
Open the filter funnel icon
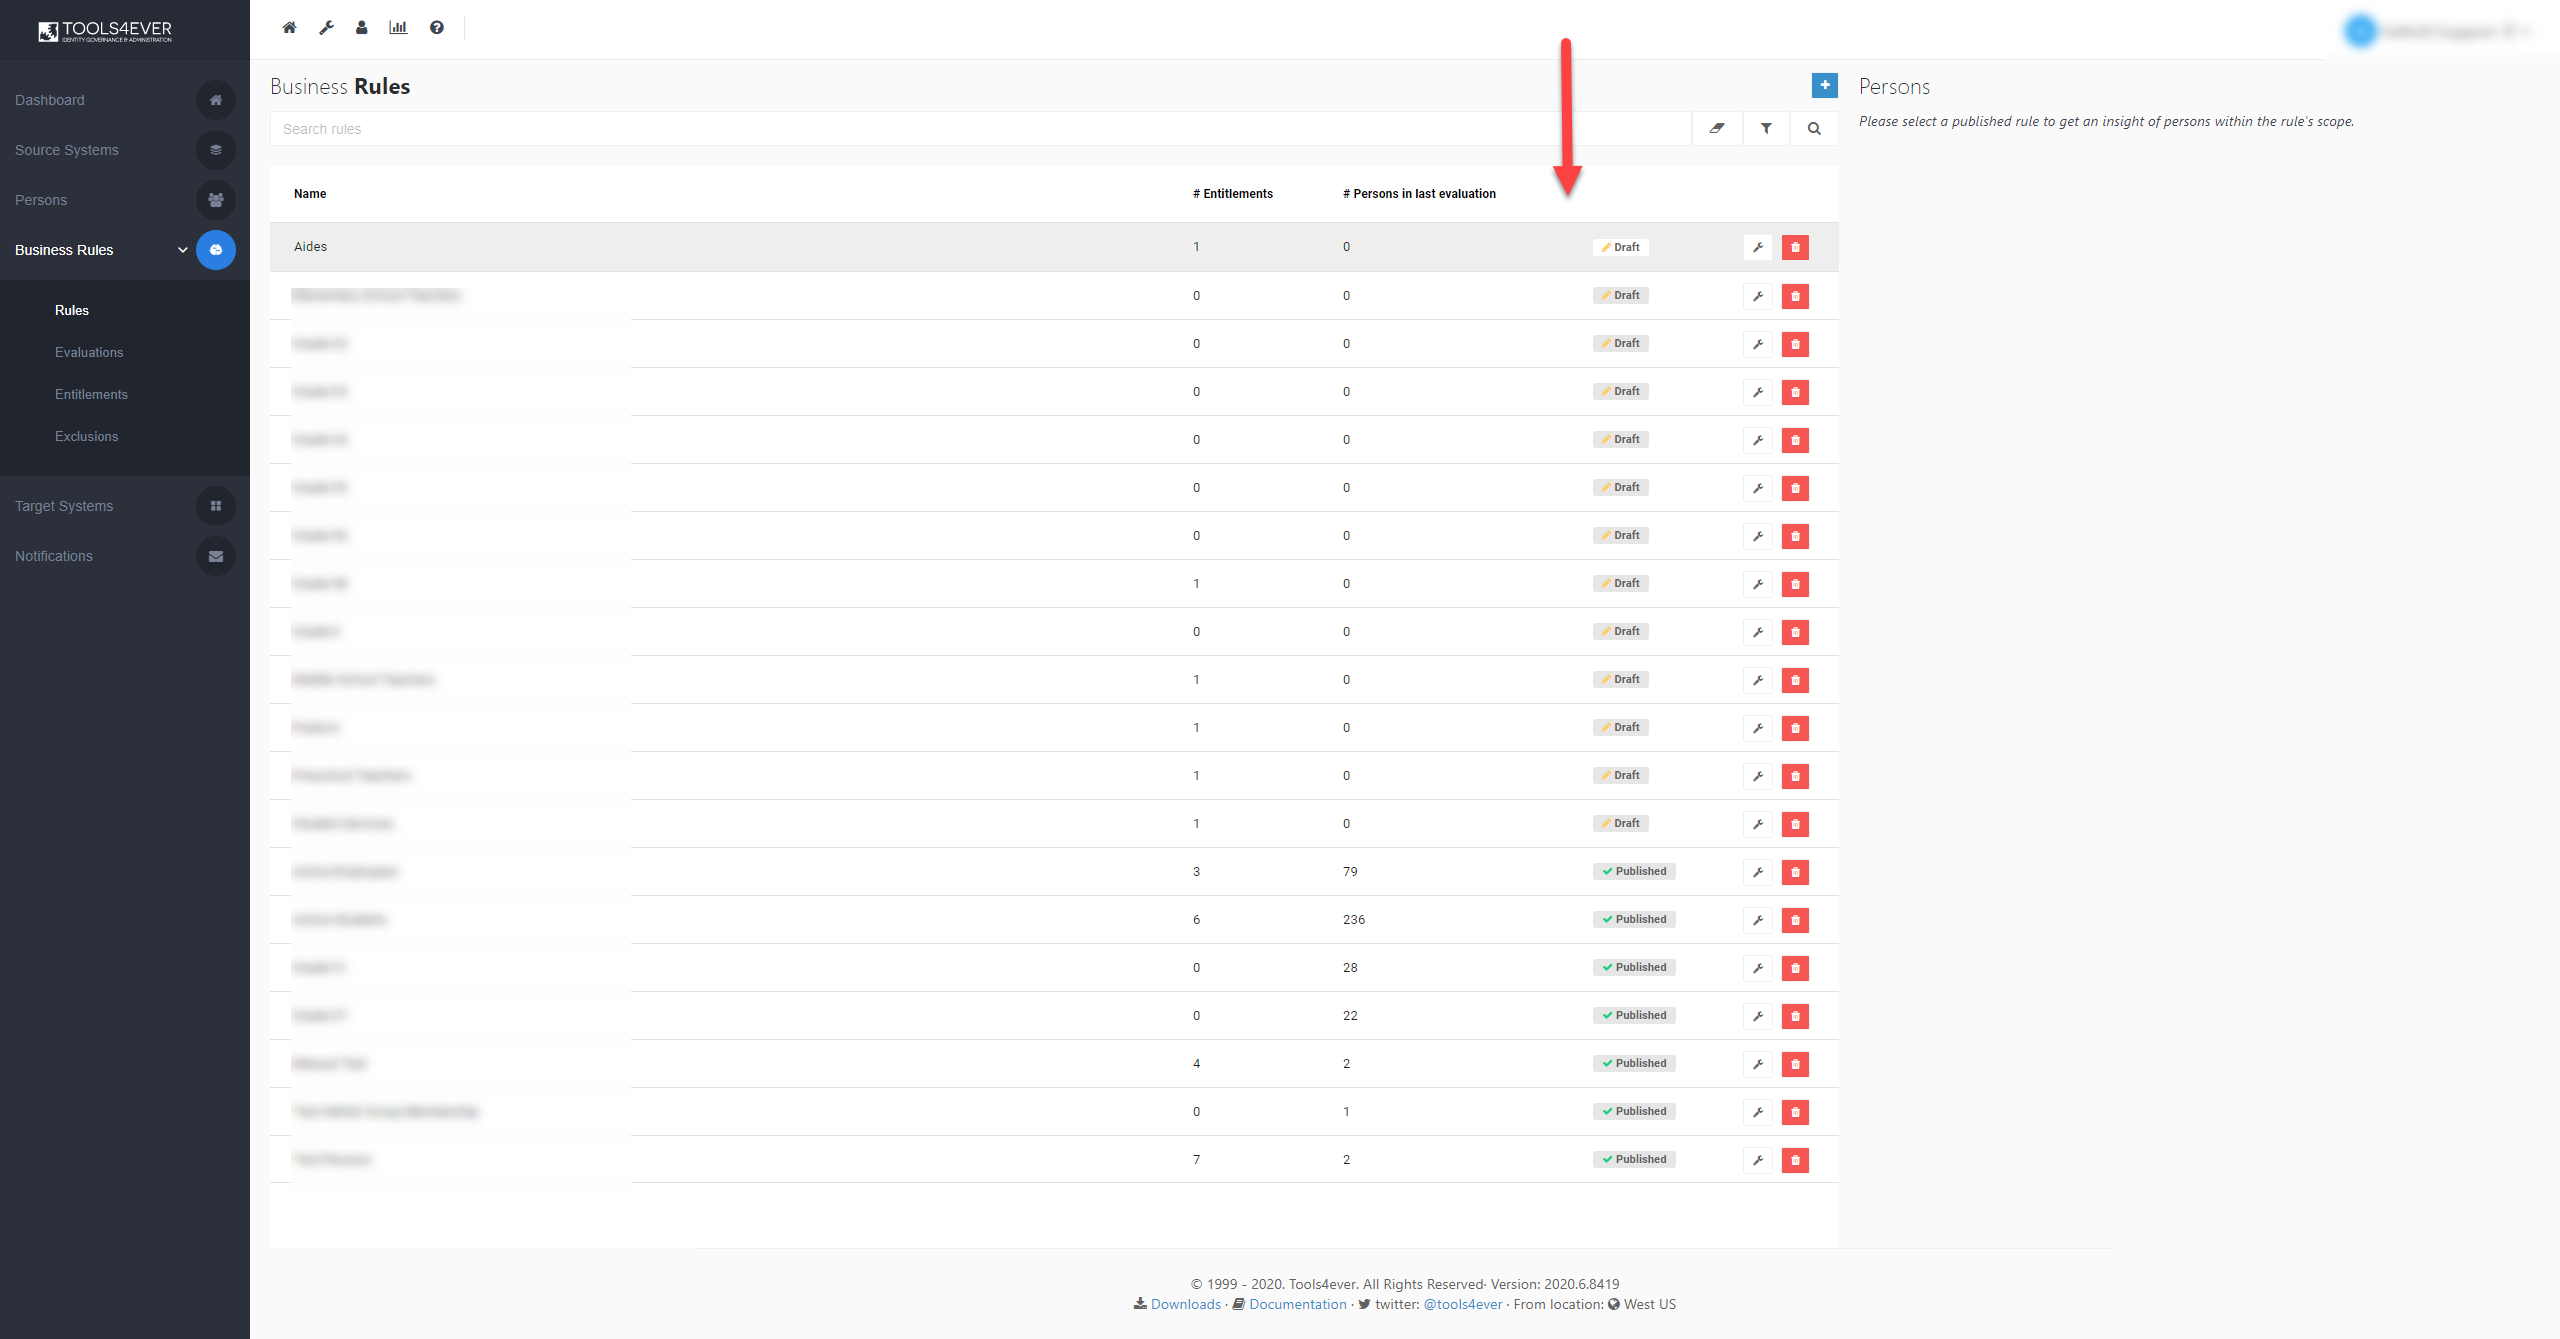pyautogui.click(x=1766, y=129)
